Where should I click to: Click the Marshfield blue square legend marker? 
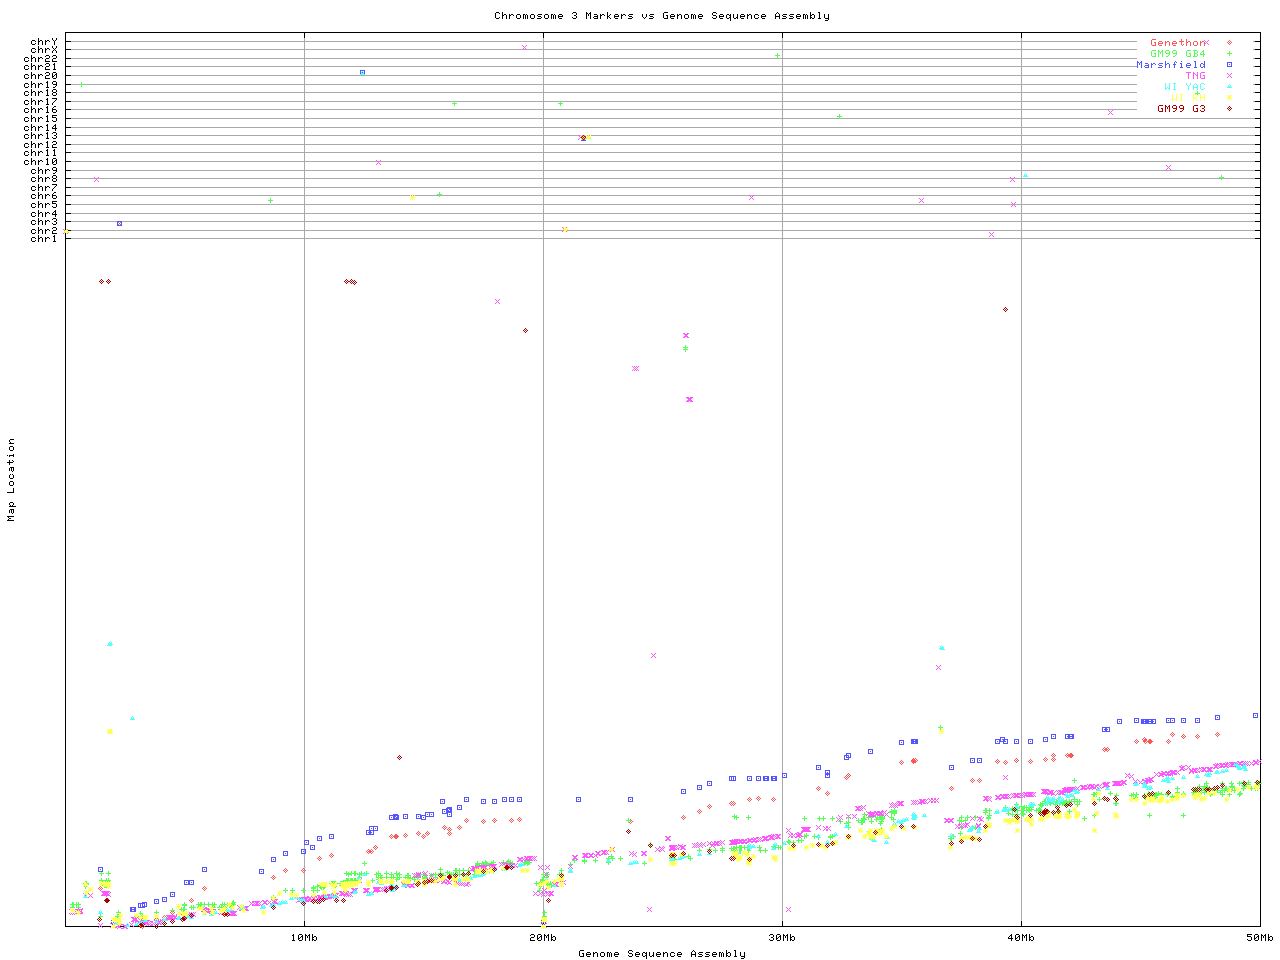tap(1229, 65)
